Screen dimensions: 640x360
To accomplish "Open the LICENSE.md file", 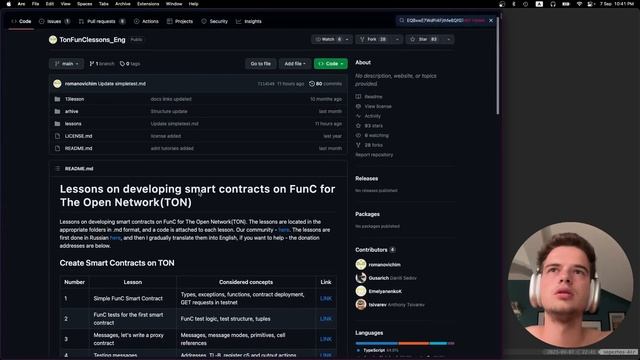I will (78, 136).
